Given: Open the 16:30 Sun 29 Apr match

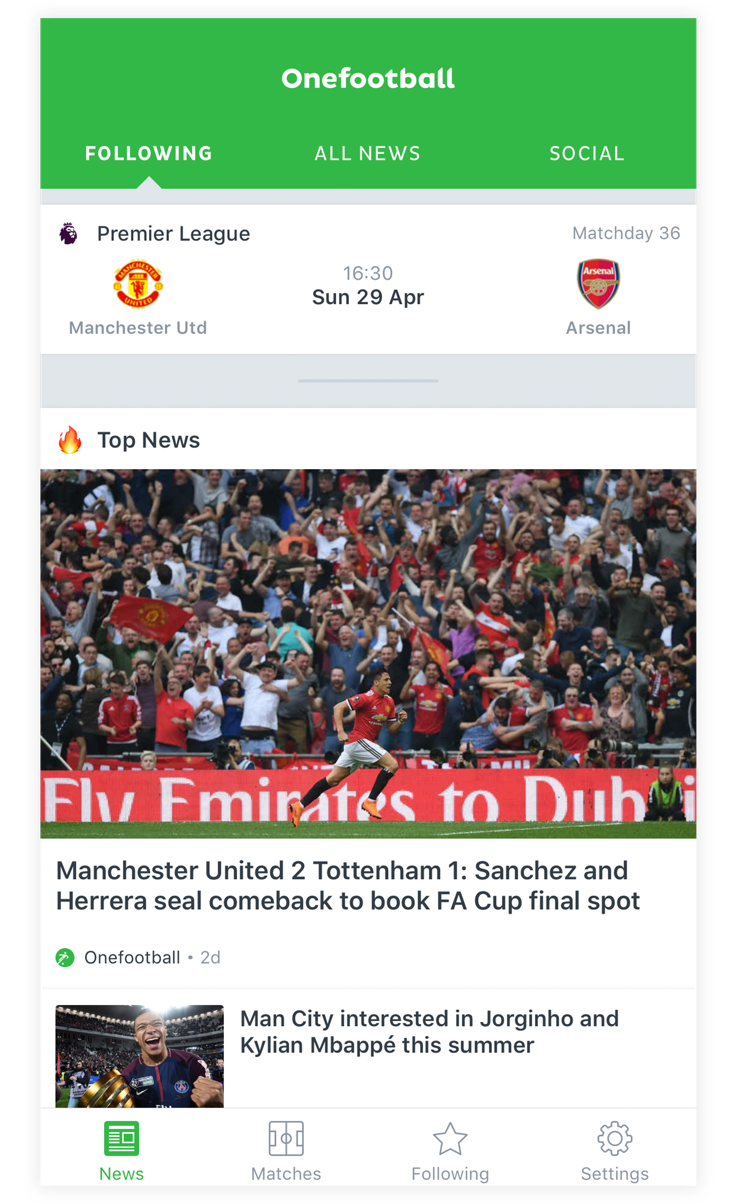Looking at the screenshot, I should click(x=368, y=285).
